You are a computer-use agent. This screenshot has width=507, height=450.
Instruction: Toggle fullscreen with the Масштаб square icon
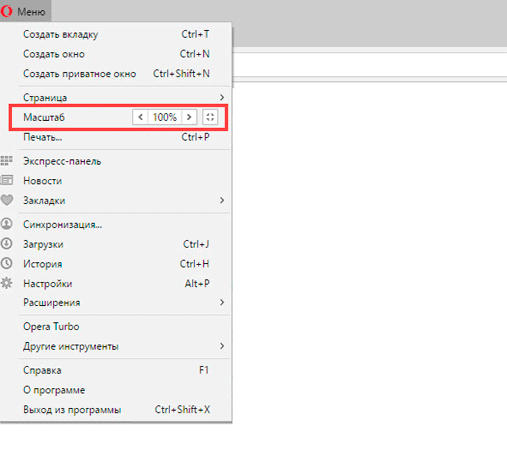click(210, 117)
